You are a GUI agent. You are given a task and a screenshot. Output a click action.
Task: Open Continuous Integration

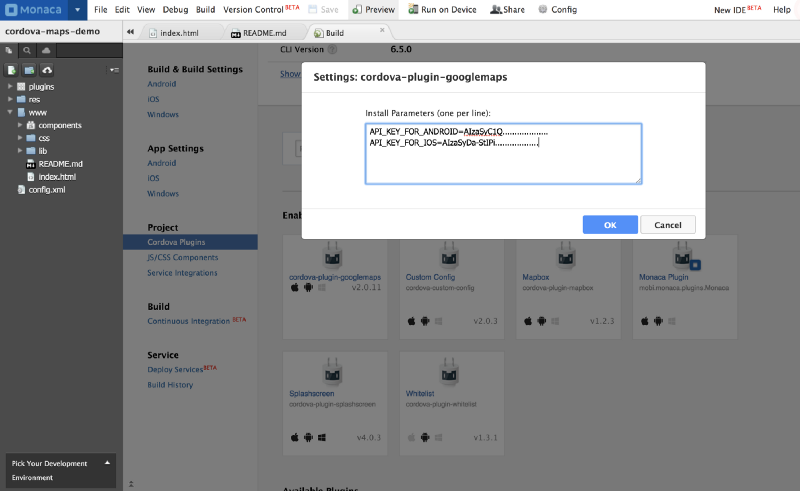click(x=188, y=321)
